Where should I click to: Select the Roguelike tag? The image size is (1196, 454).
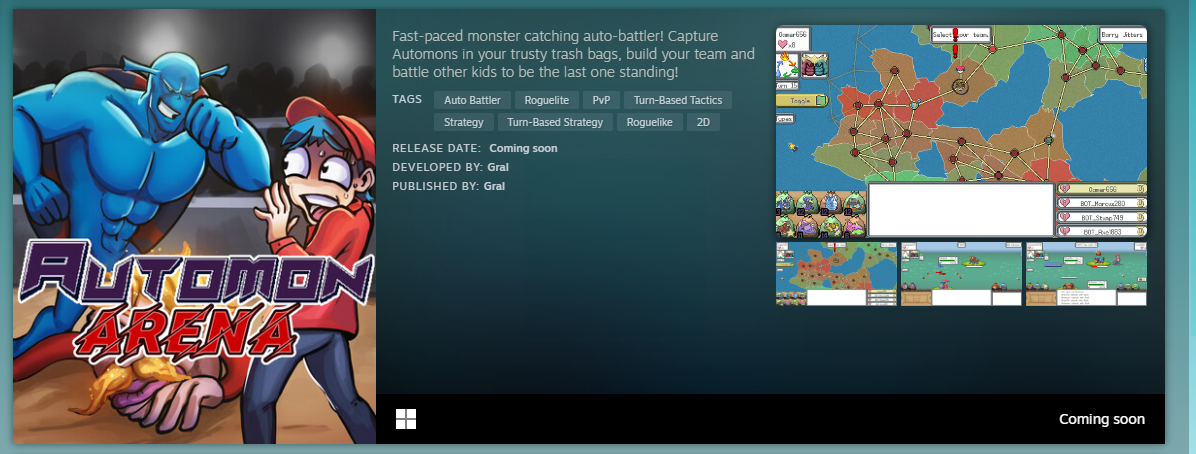click(x=650, y=122)
